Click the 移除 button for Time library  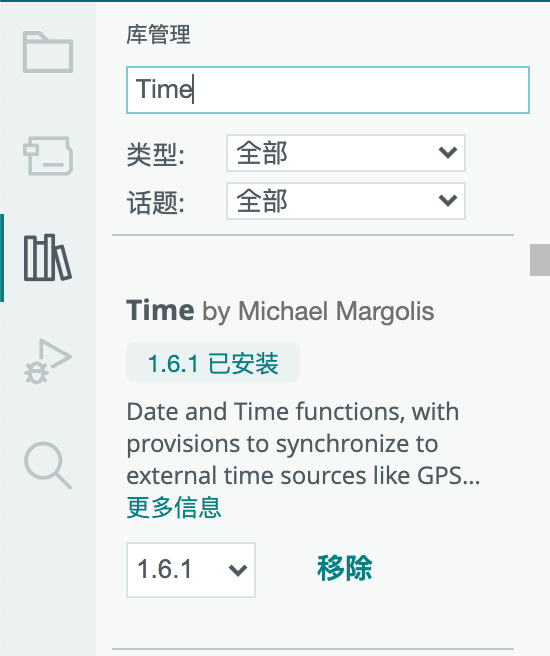click(x=344, y=569)
